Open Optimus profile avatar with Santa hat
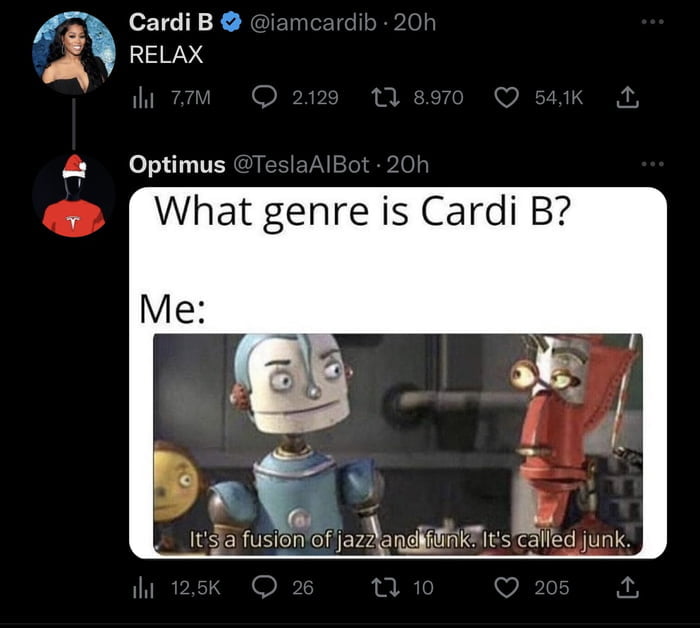This screenshot has height=628, width=700. point(74,195)
